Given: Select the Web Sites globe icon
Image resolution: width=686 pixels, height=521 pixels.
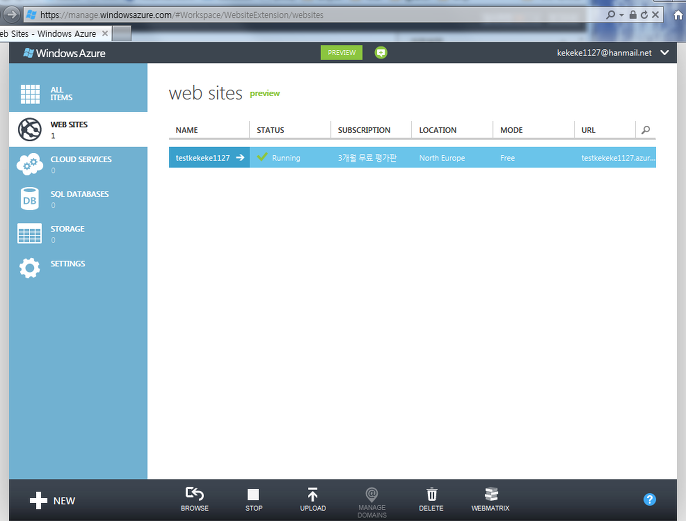Looking at the screenshot, I should (30, 129).
